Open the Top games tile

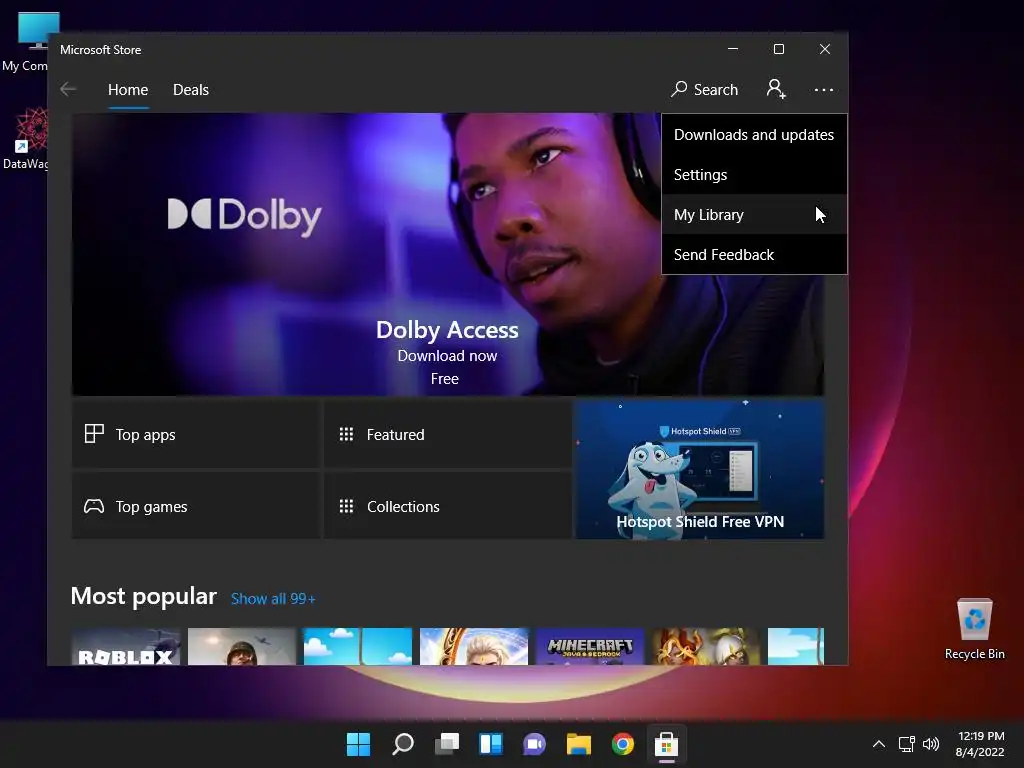(x=196, y=506)
